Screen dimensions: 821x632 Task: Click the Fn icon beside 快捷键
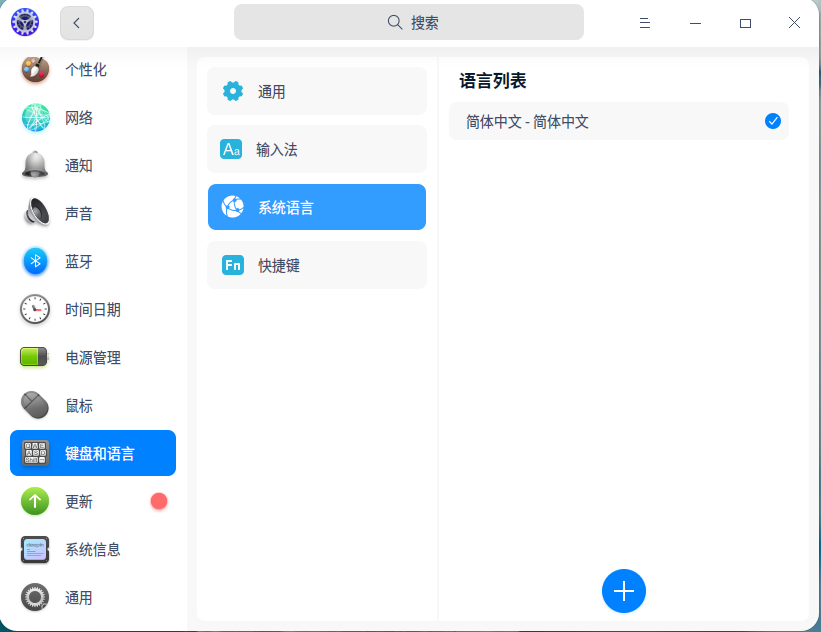click(232, 265)
